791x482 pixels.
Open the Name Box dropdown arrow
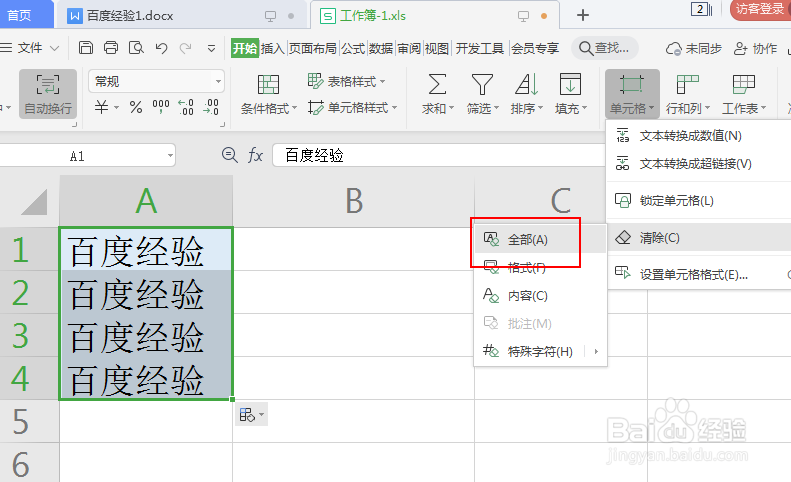[x=170, y=156]
